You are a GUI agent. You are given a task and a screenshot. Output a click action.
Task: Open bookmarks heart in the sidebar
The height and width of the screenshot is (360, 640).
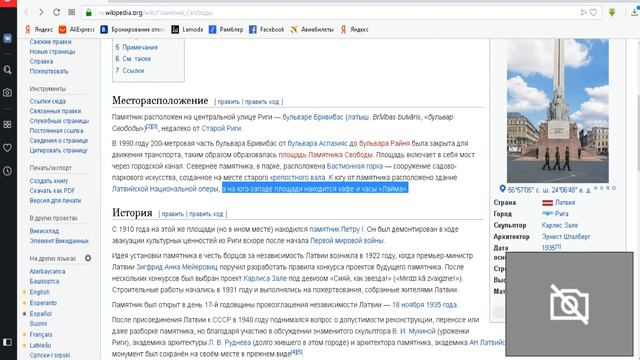coord(7,147)
